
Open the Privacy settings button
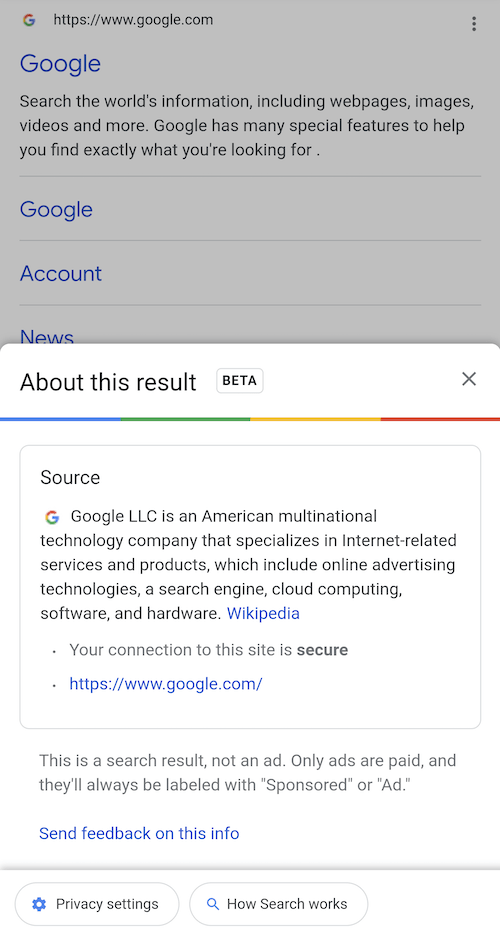click(x=97, y=904)
